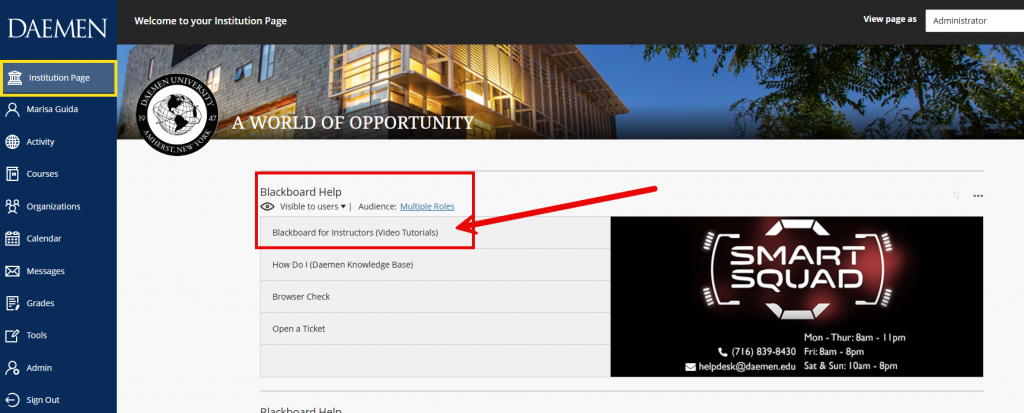Click the Marisa Guida profile icon
This screenshot has width=1024, height=413.
click(x=12, y=109)
